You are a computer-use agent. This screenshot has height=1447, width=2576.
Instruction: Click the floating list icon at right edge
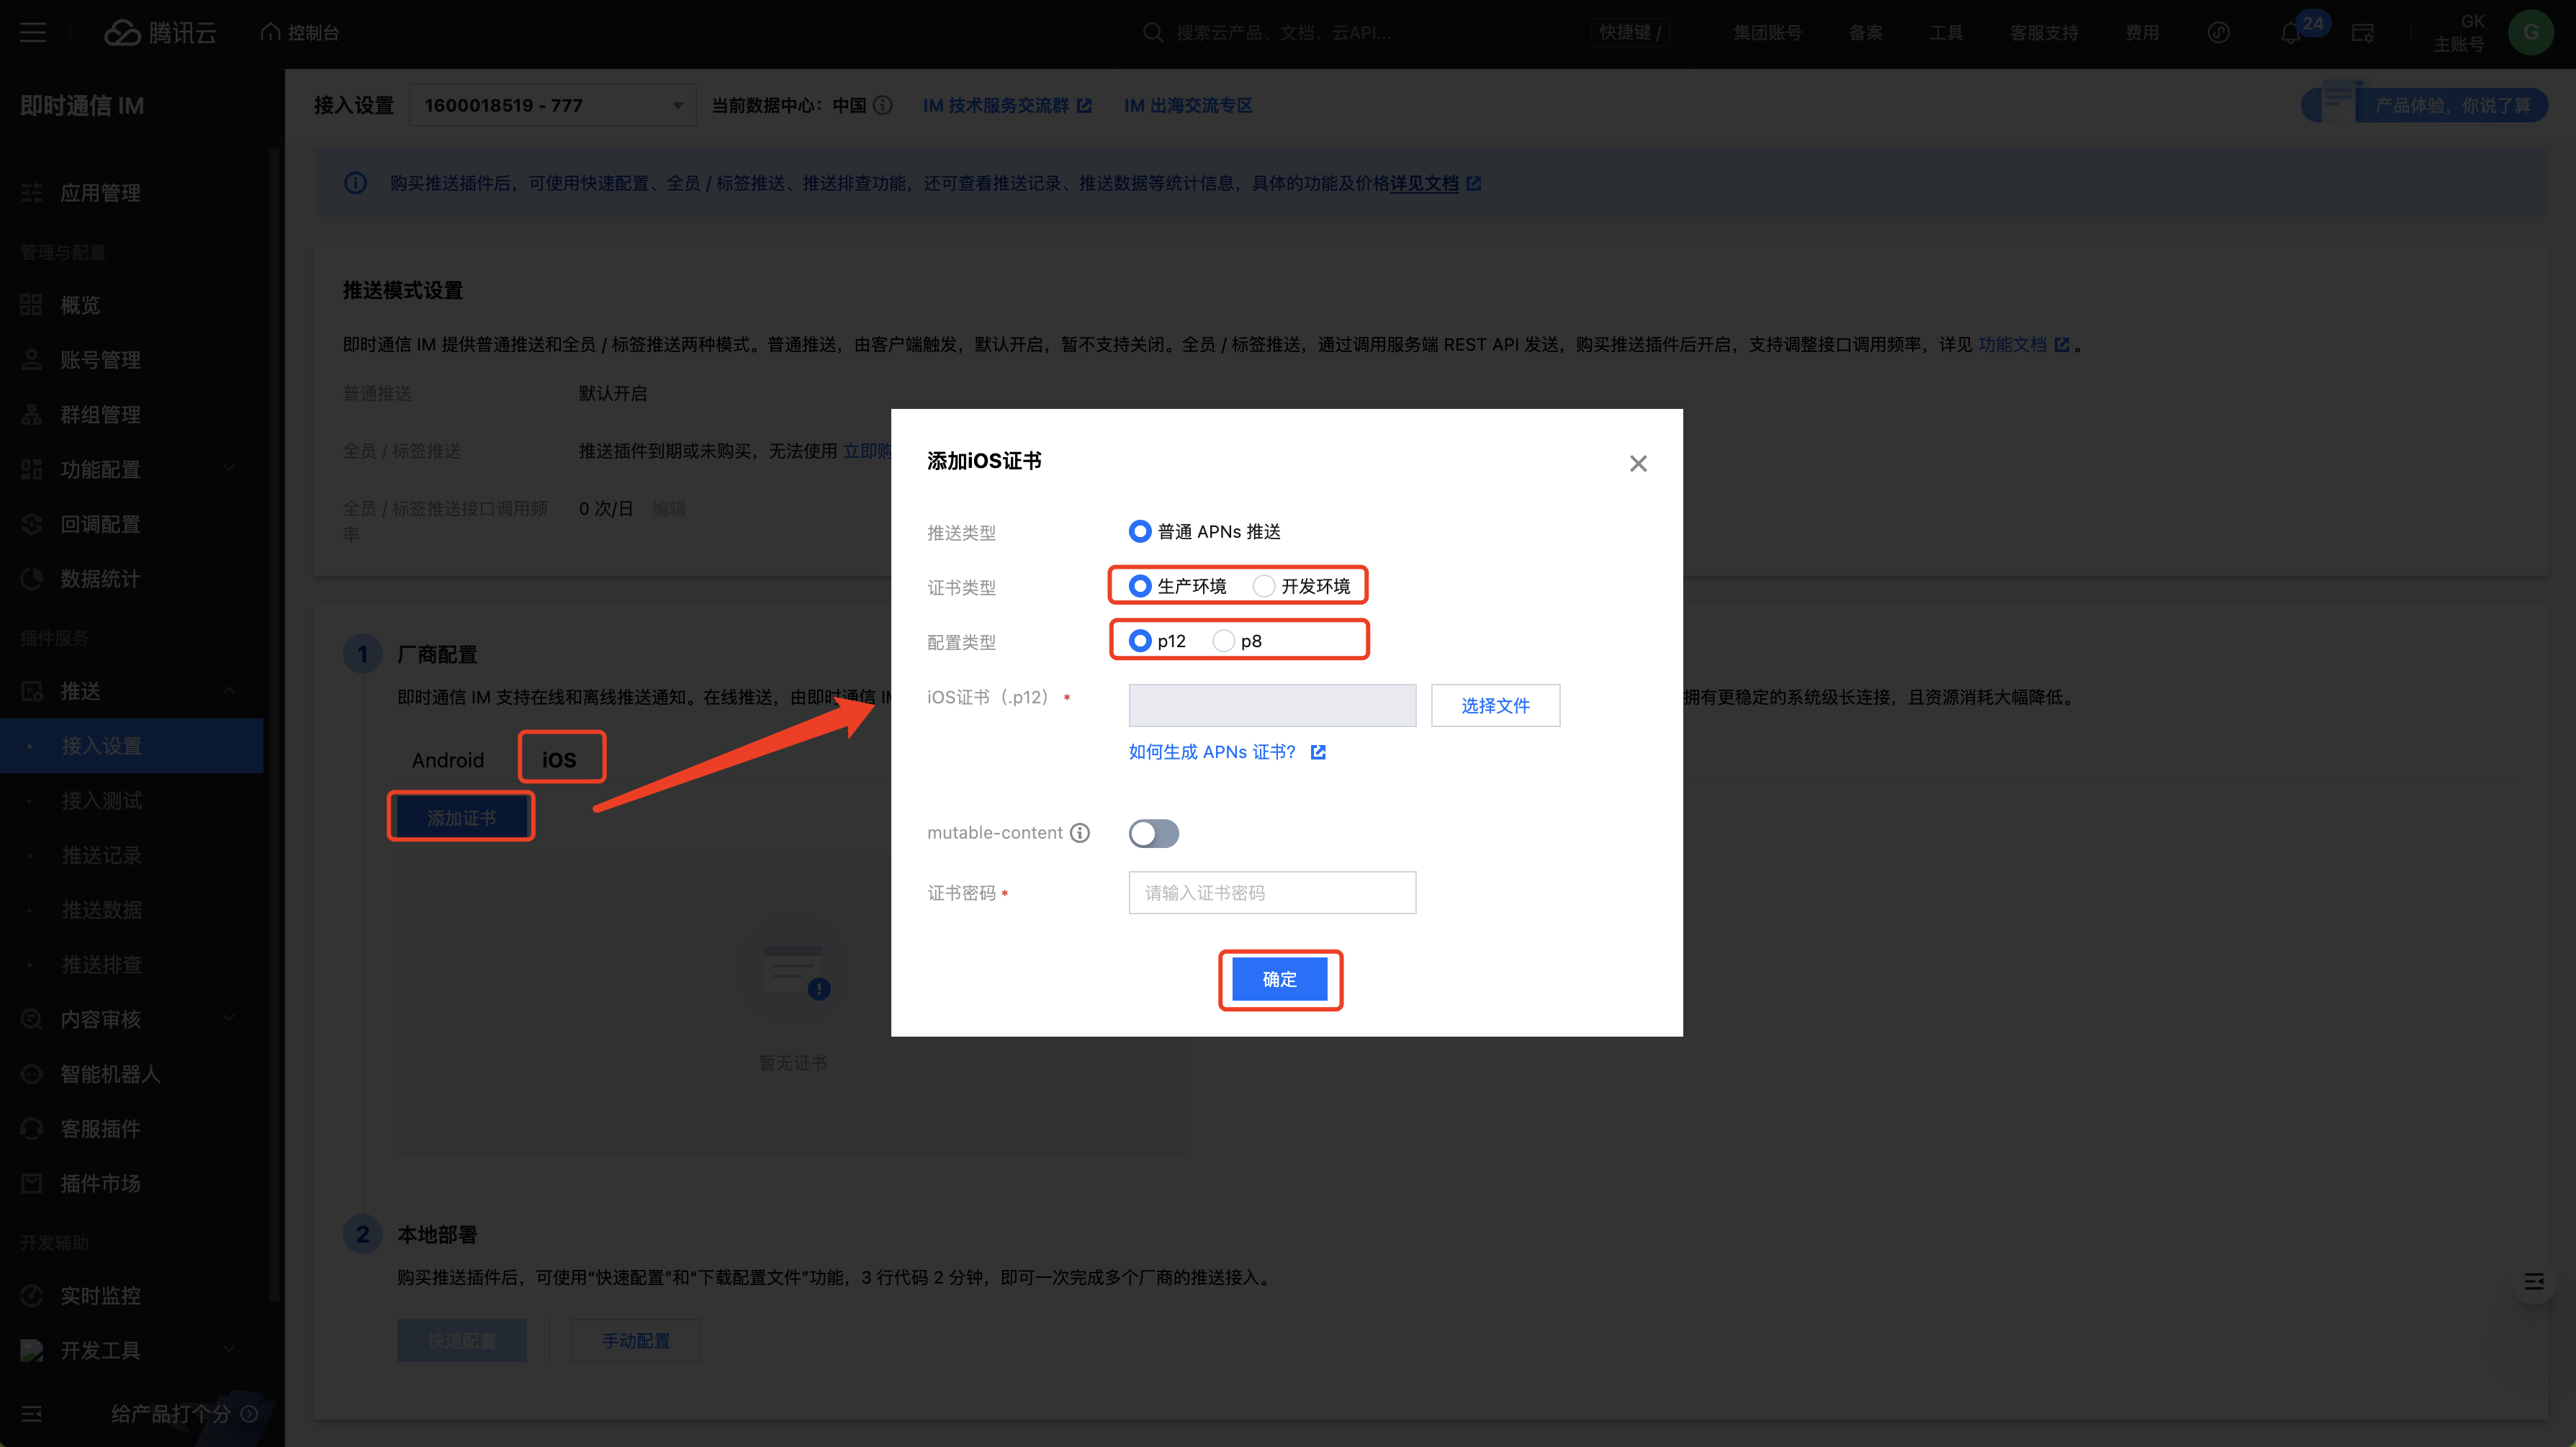[2534, 1282]
